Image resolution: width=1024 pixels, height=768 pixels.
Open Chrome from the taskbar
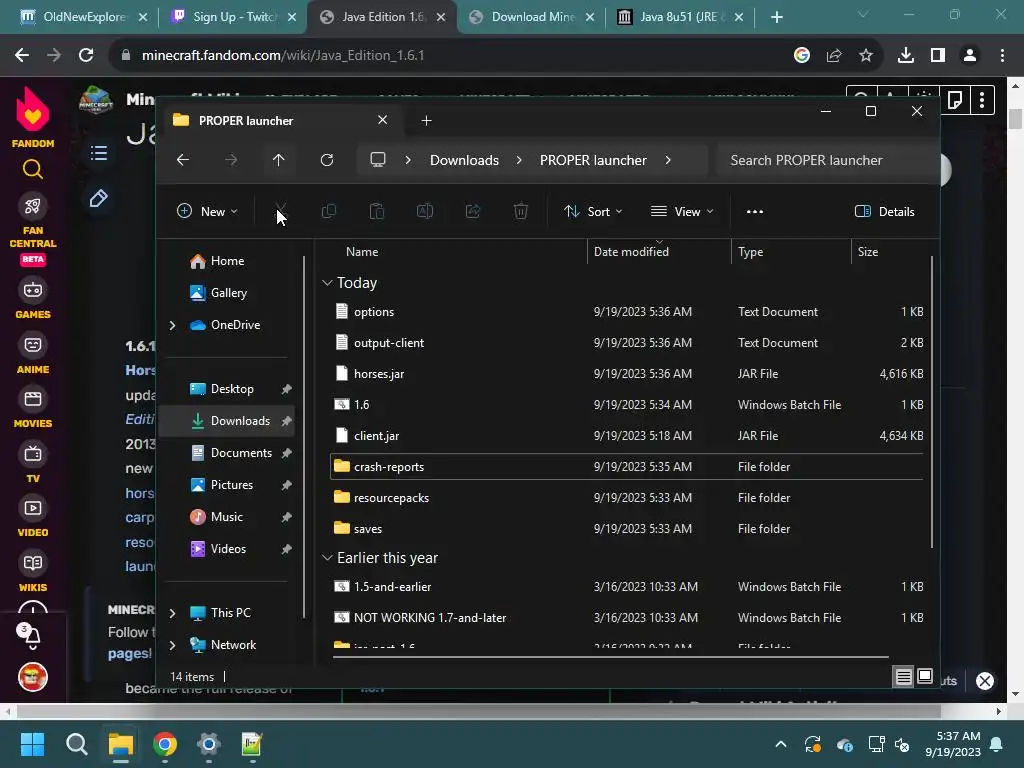click(x=165, y=744)
